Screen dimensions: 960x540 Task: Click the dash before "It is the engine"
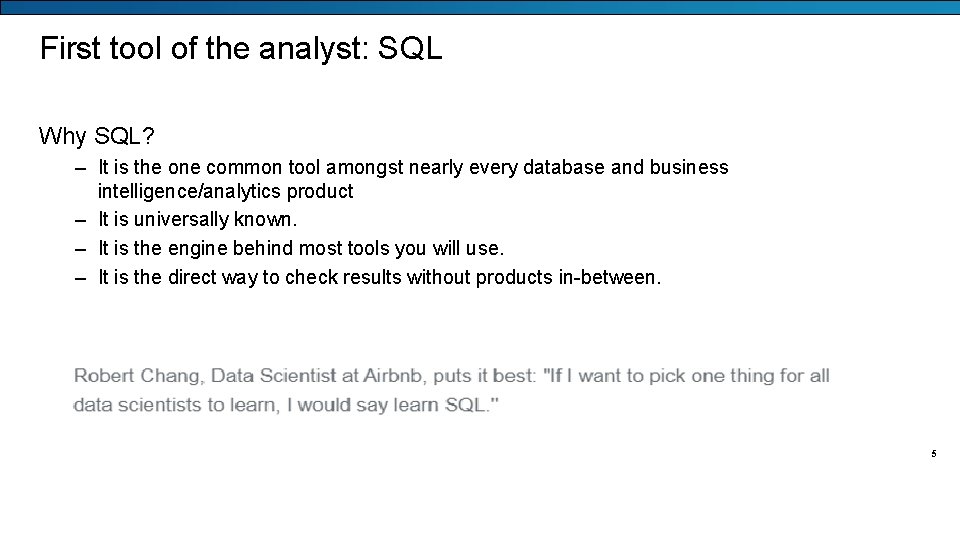click(80, 248)
